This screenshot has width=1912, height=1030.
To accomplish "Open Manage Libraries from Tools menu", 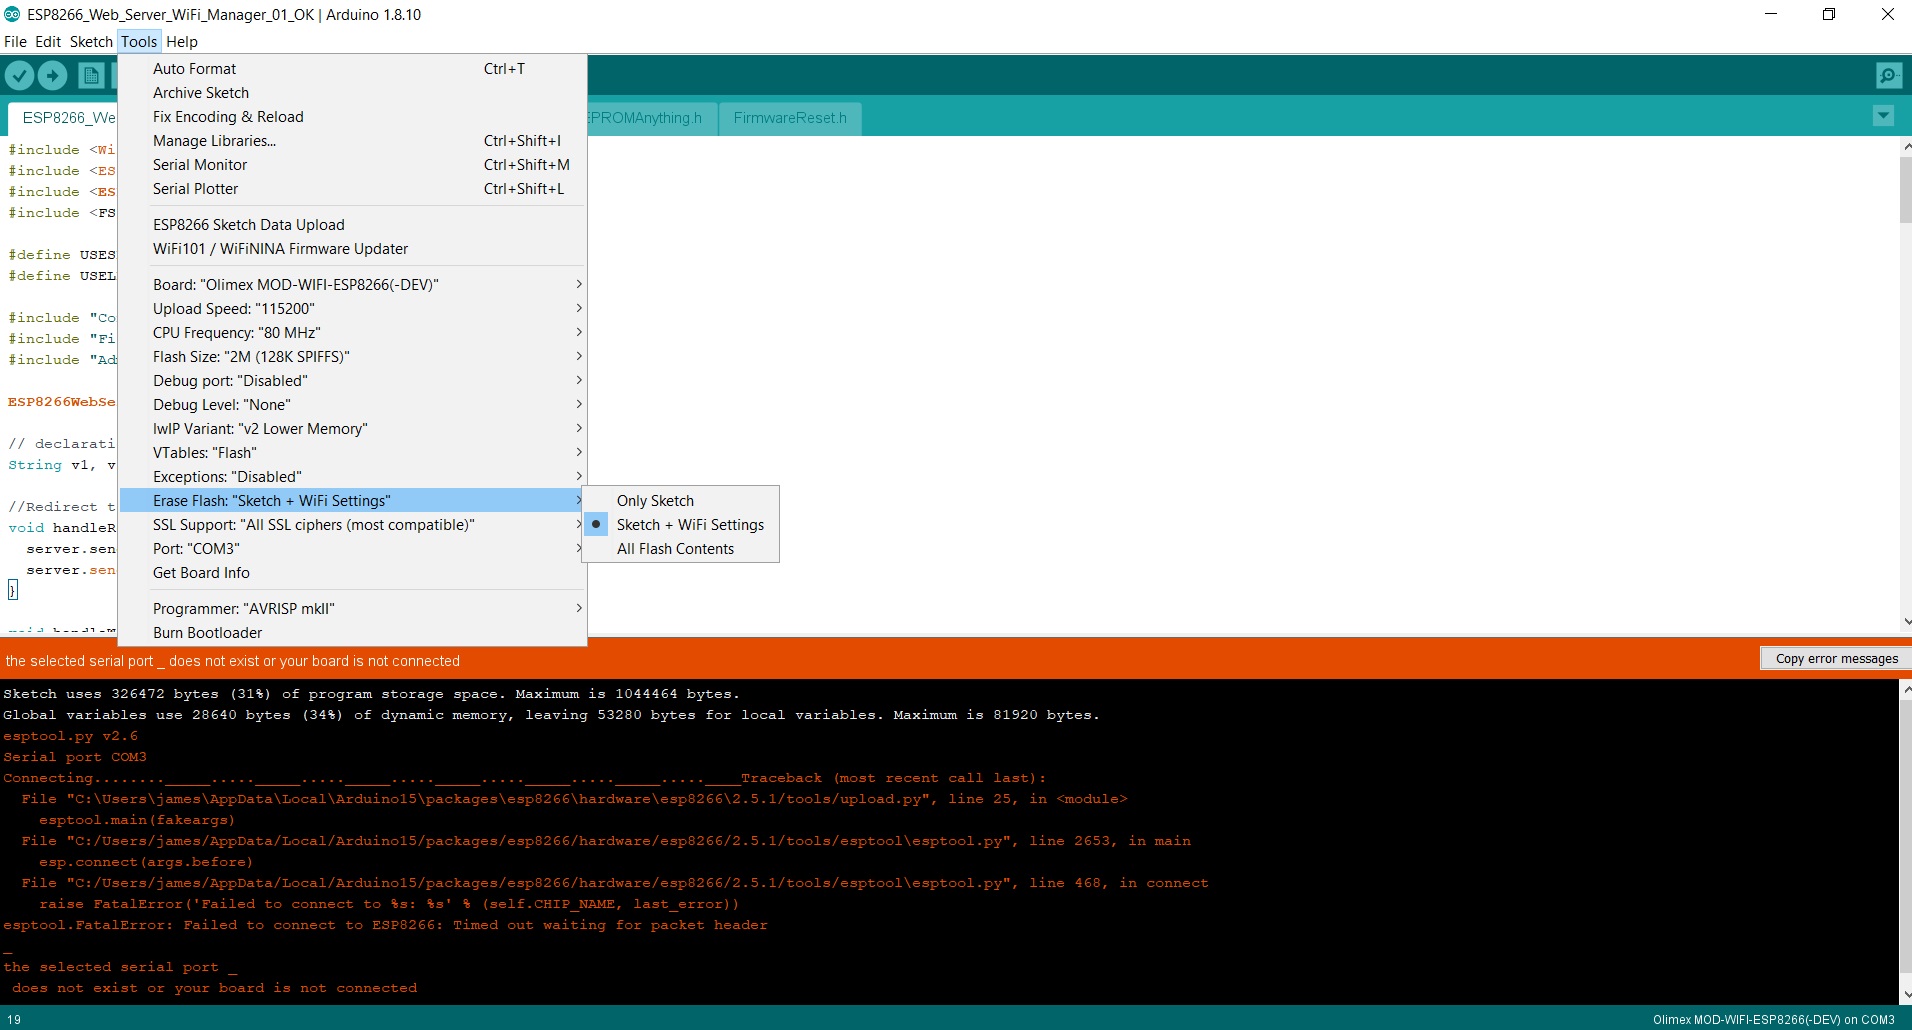I will 214,141.
